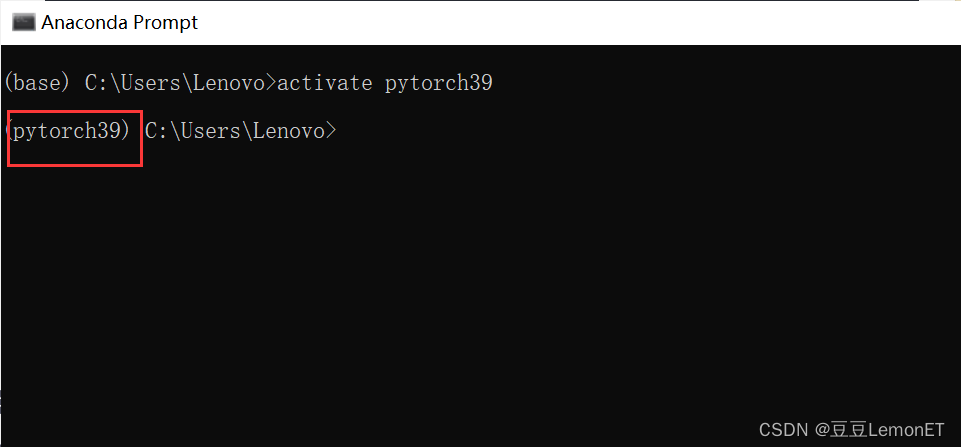Click the word Lenovo in the second prompt
961x447 pixels.
(x=289, y=130)
